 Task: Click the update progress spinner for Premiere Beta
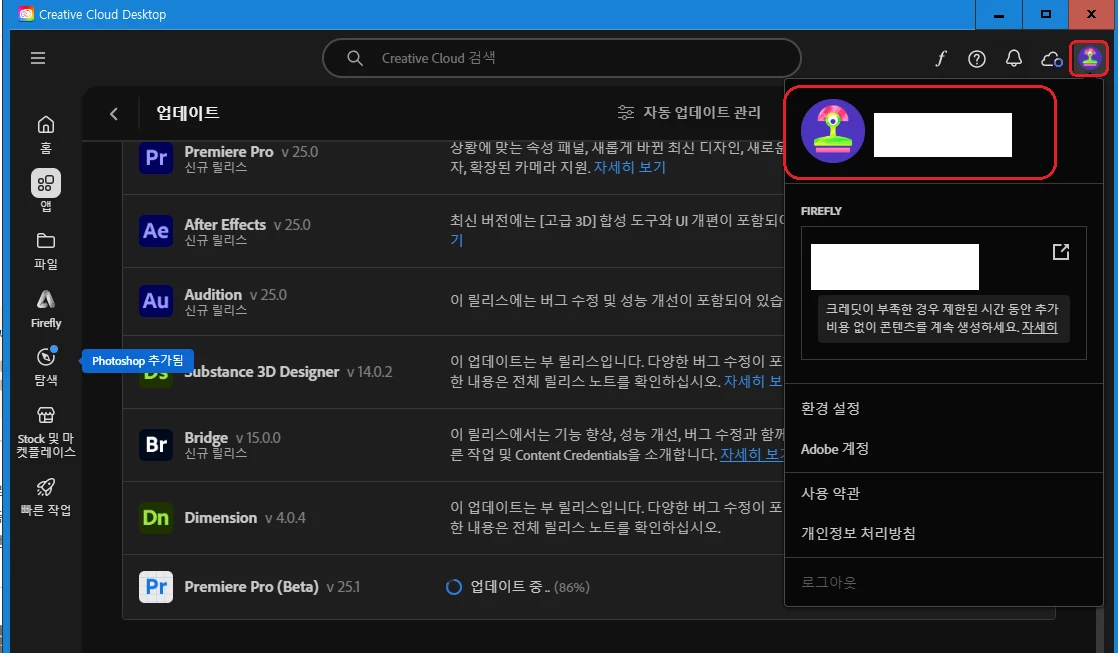coord(454,587)
